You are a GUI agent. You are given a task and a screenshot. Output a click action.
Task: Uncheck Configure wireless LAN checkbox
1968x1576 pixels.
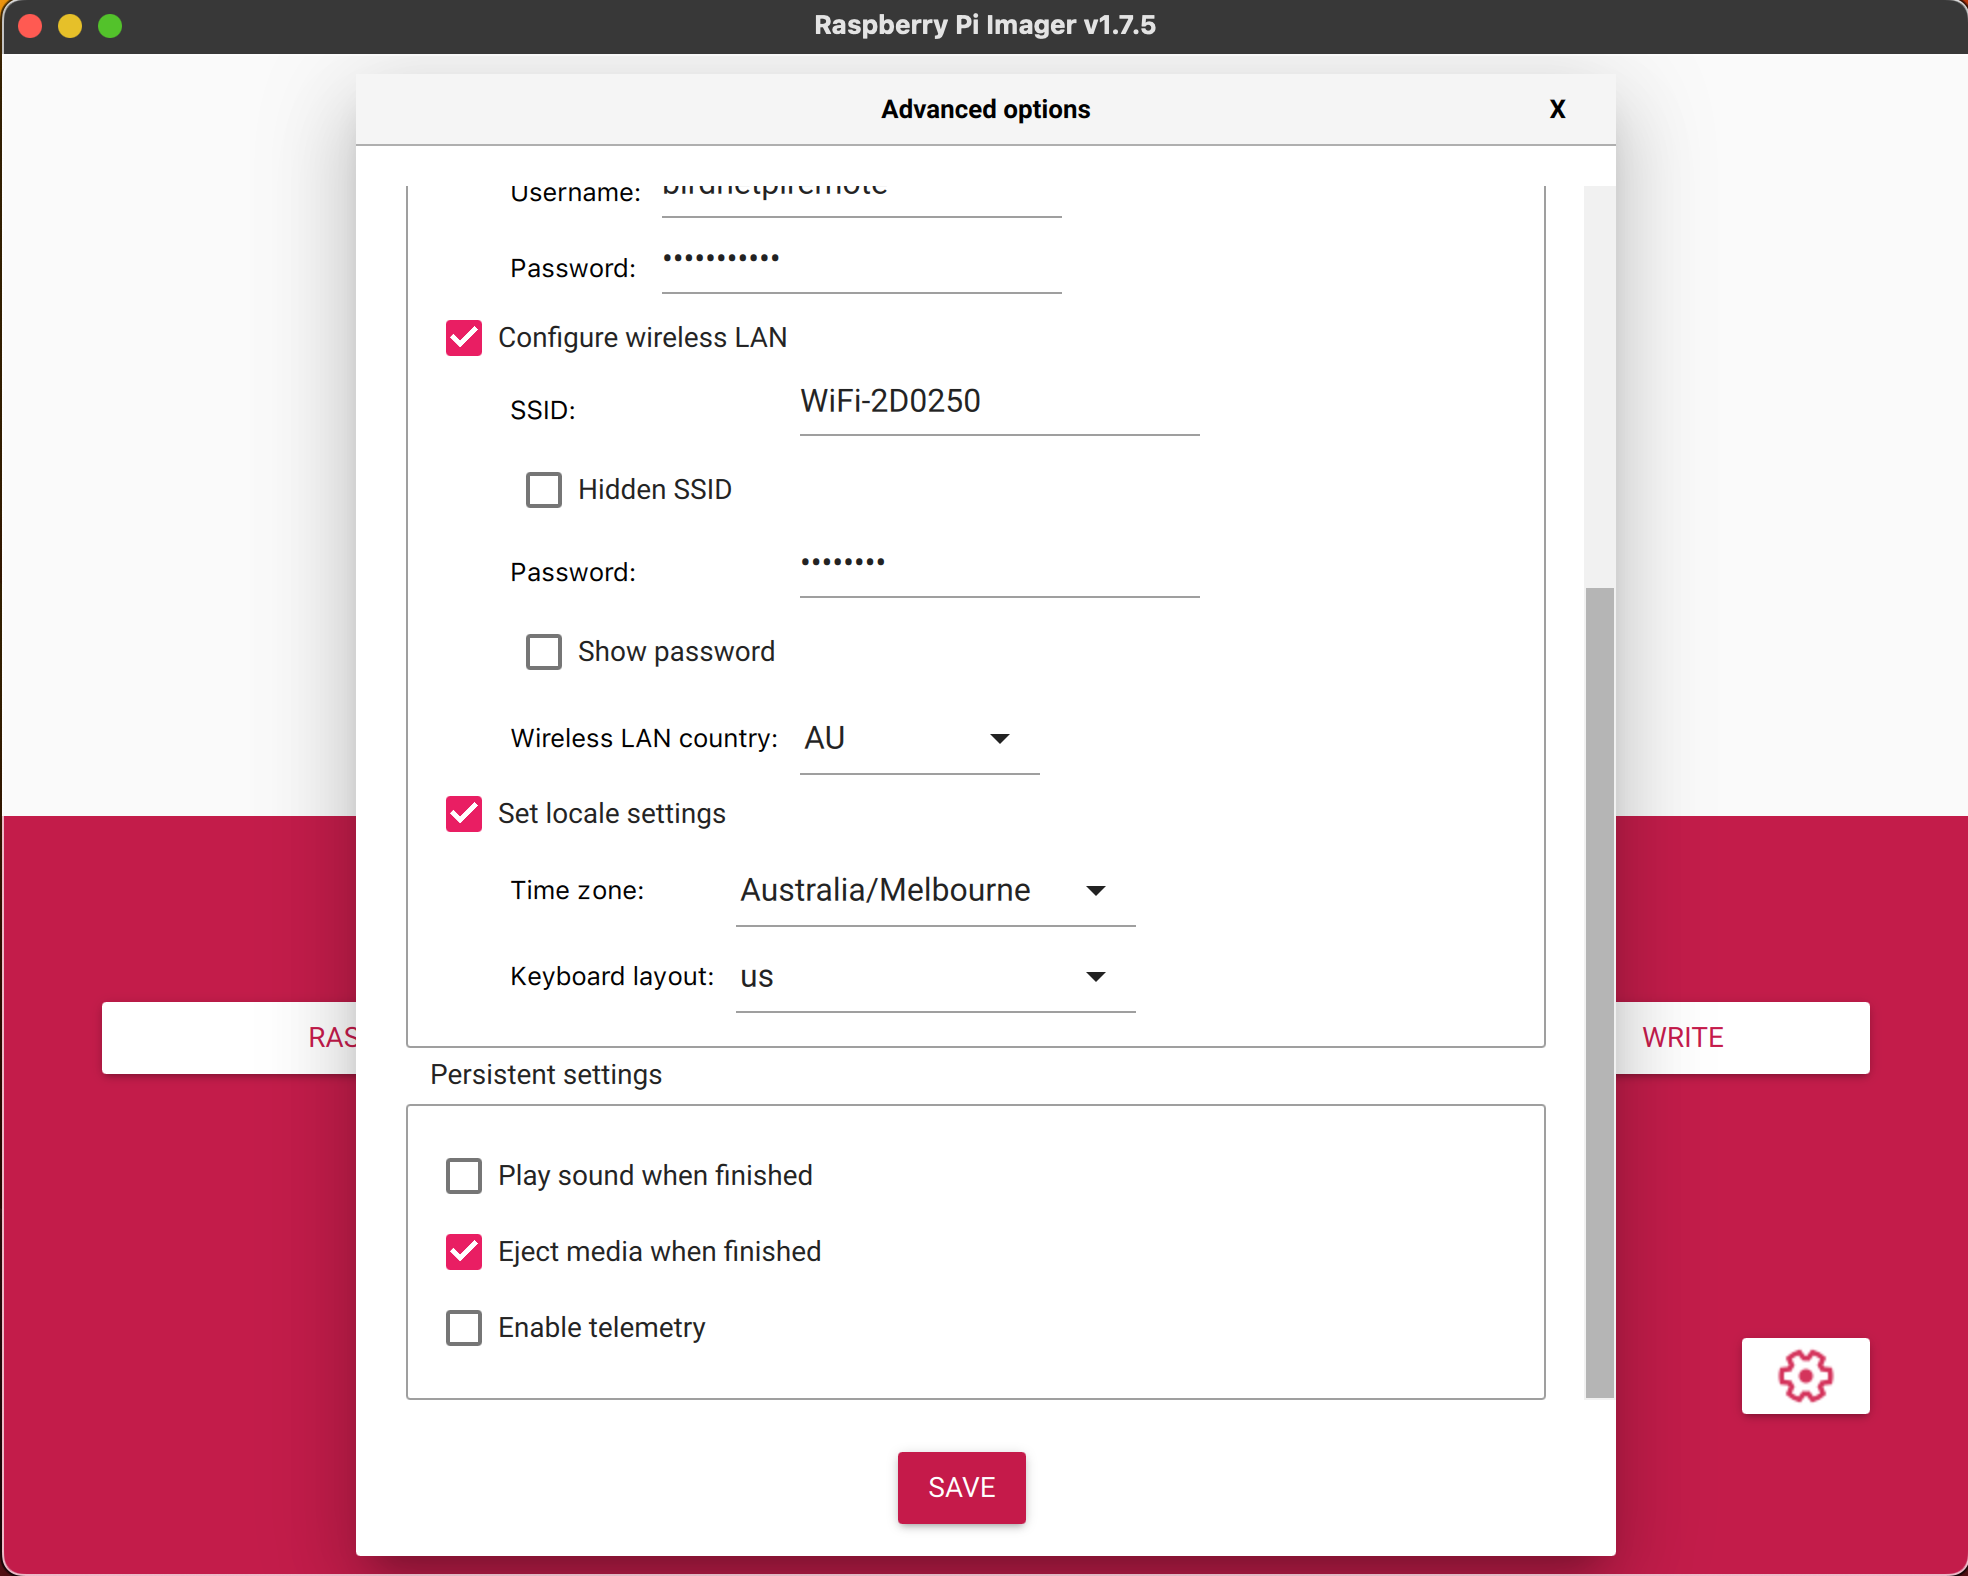pyautogui.click(x=464, y=338)
